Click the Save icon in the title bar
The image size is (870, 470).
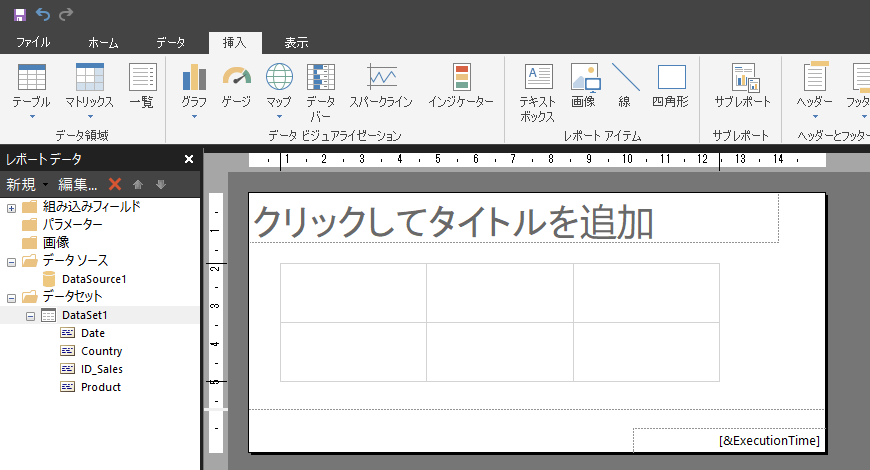[x=20, y=14]
